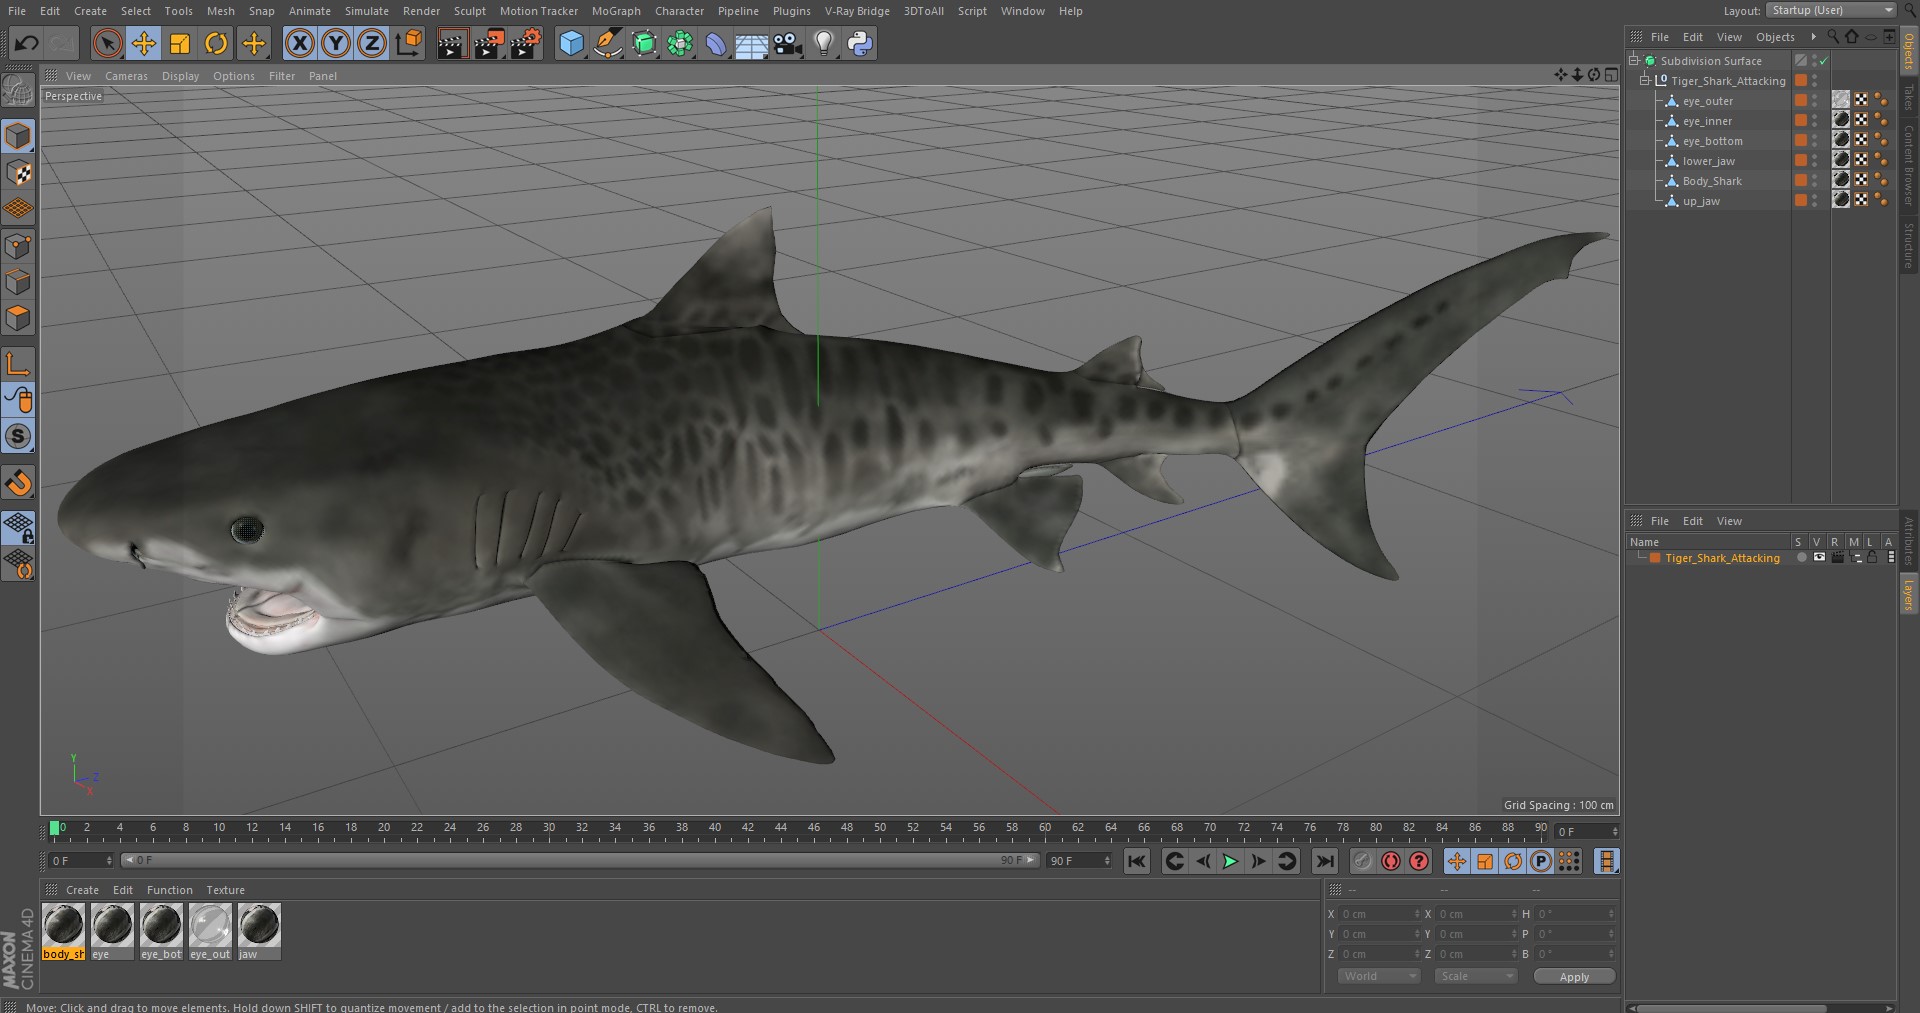The image size is (1920, 1013).
Task: Click the eye_inner material tag
Action: tap(1841, 119)
